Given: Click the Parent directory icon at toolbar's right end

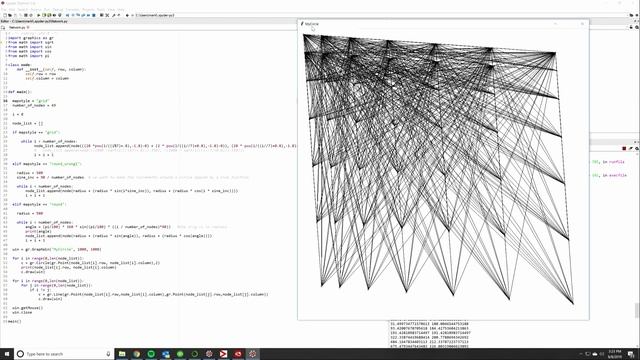Looking at the screenshot, I should 637,15.
